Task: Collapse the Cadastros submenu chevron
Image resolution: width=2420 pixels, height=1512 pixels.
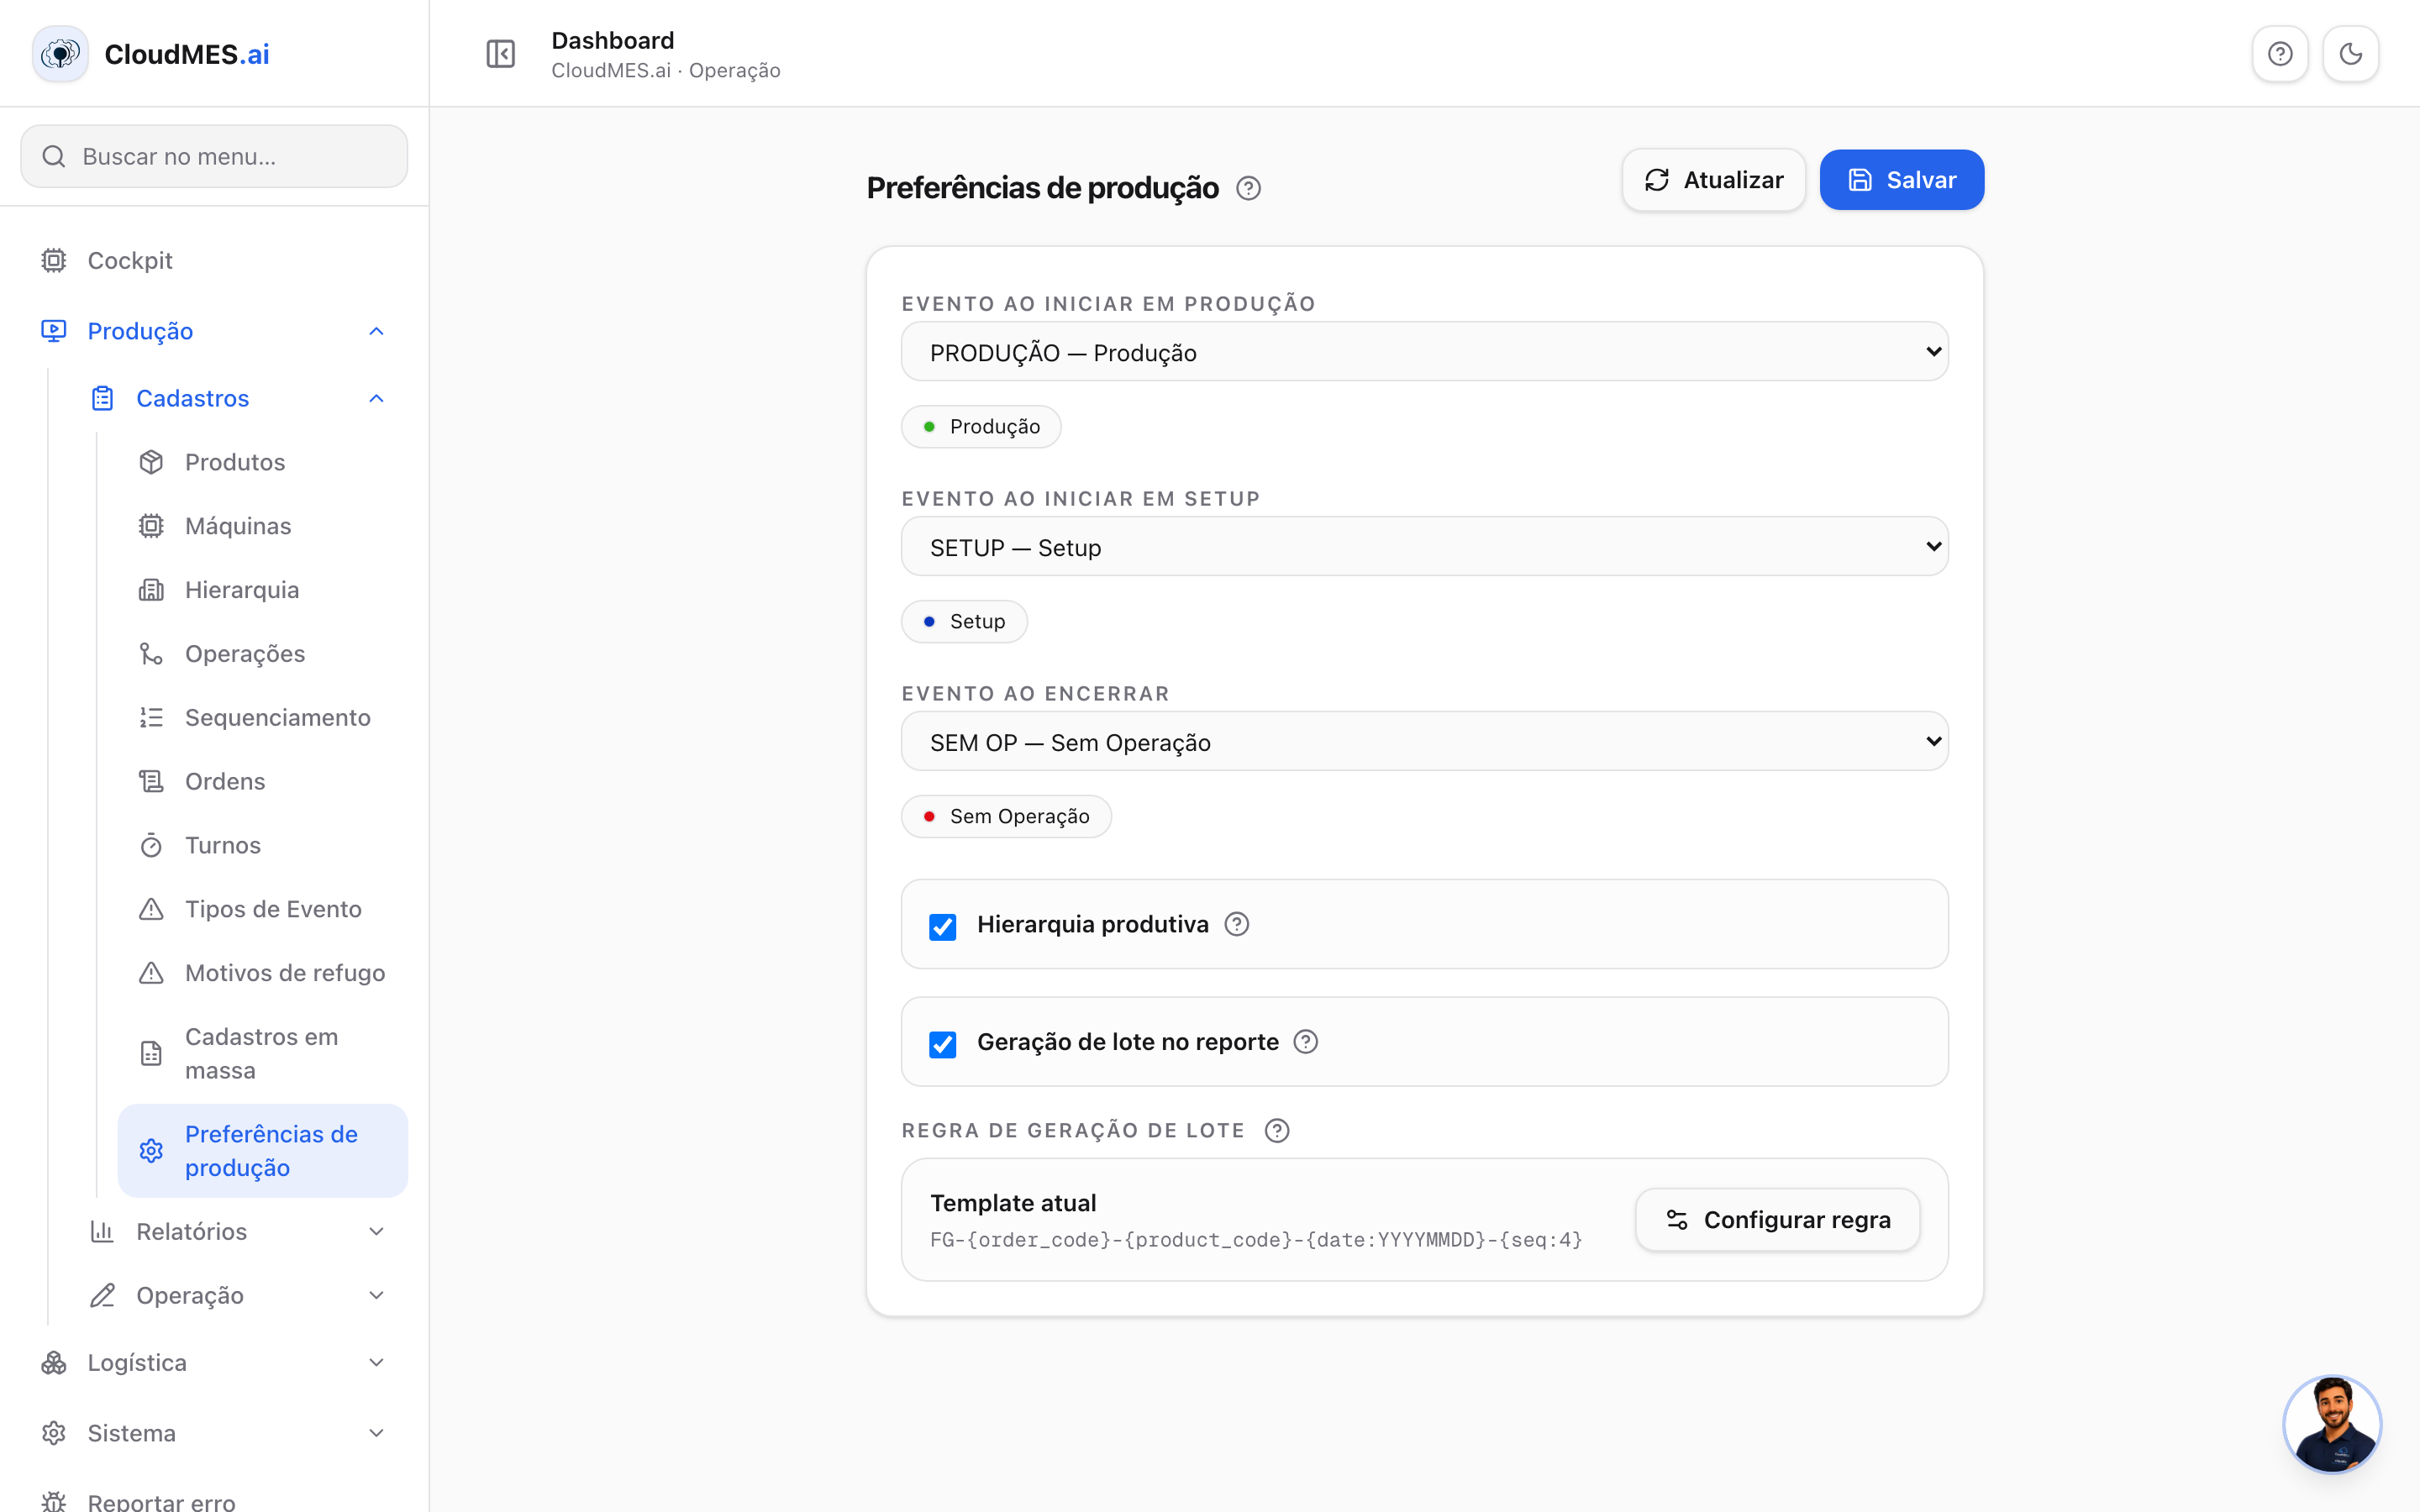Action: pyautogui.click(x=376, y=398)
